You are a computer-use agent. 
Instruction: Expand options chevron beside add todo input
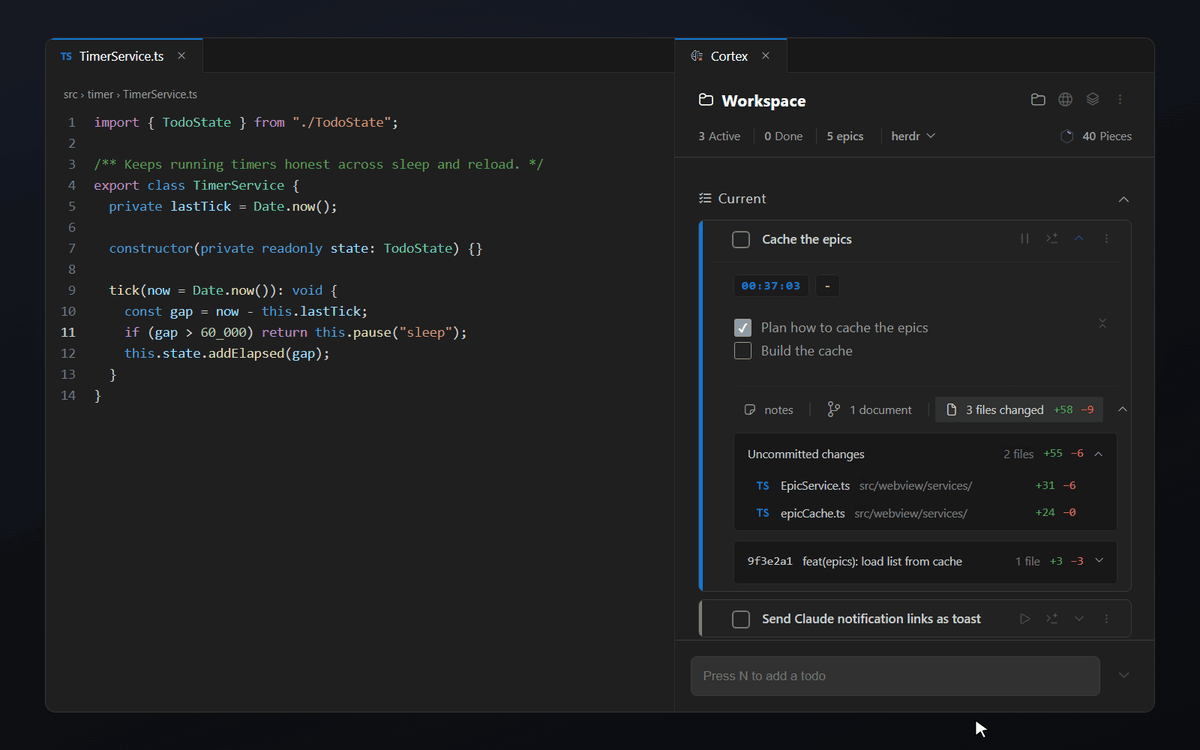pos(1124,676)
